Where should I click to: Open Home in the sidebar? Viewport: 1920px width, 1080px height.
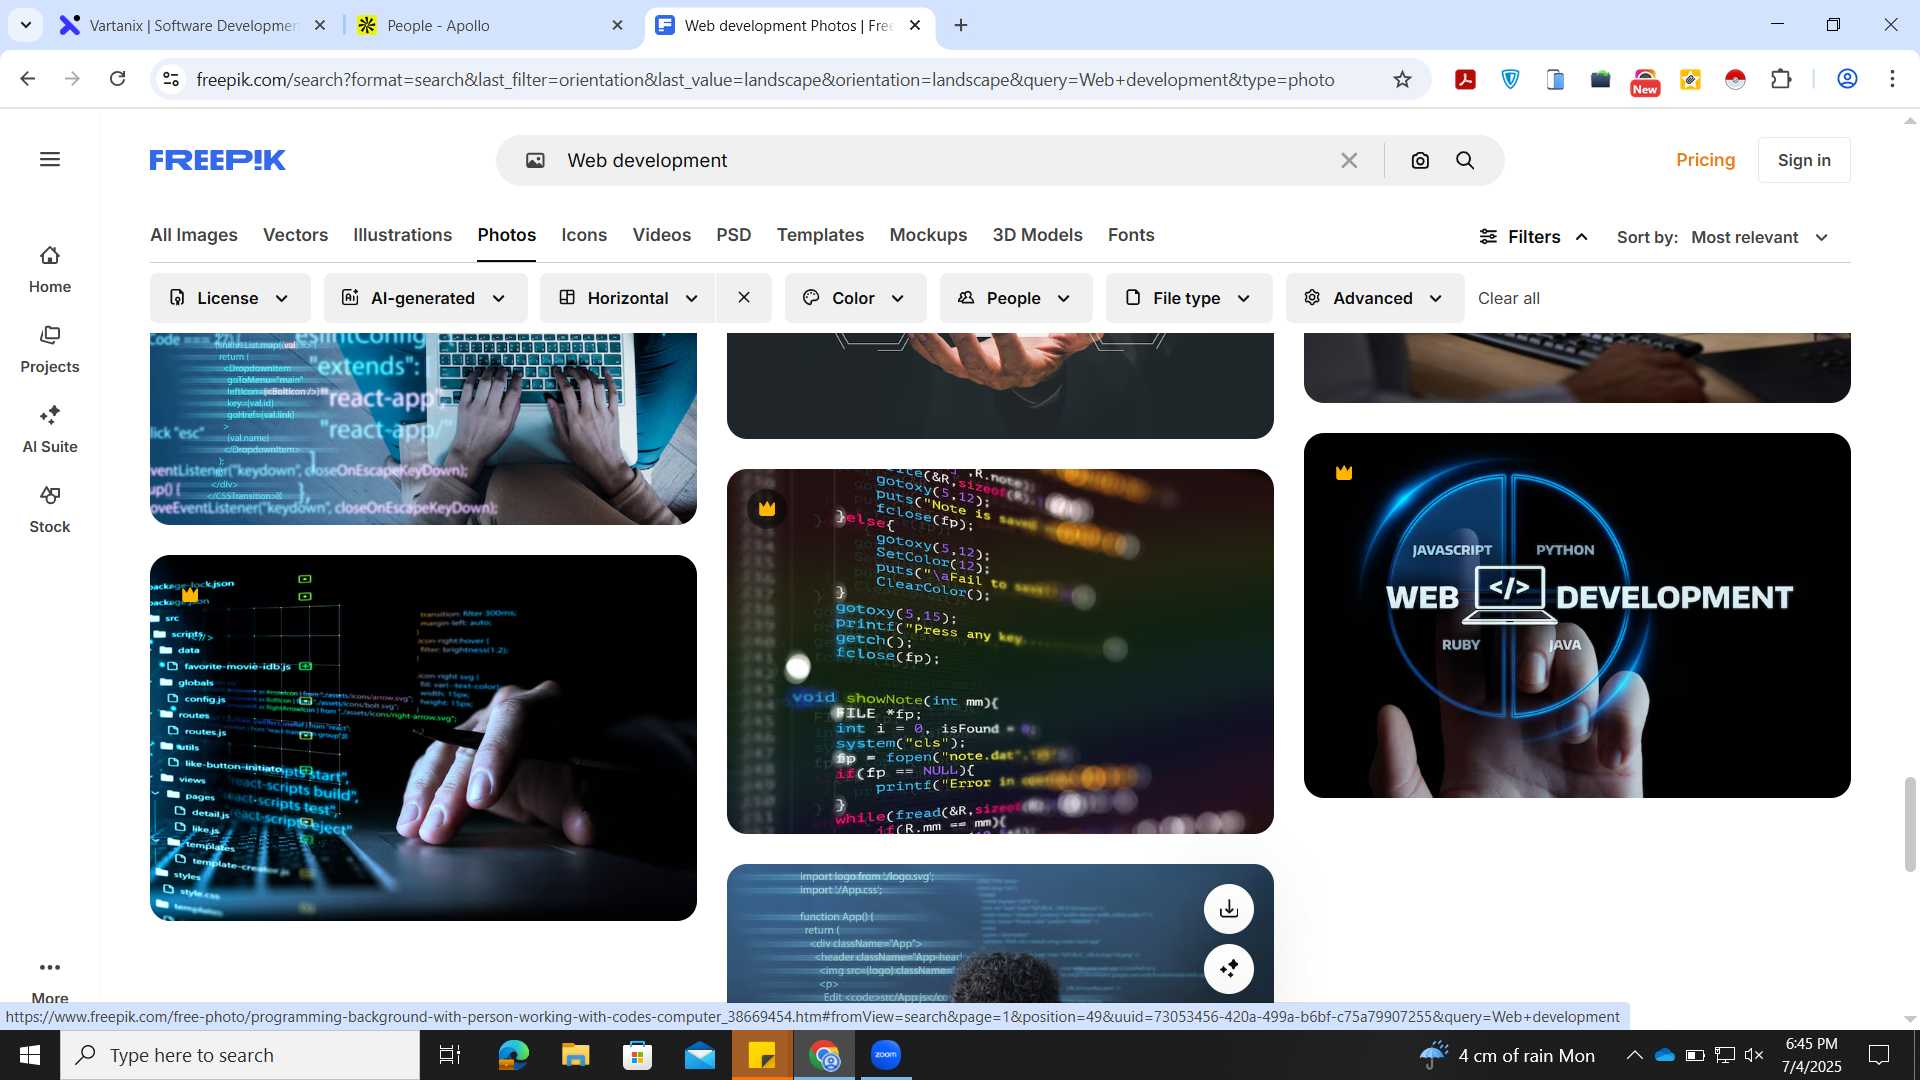point(50,270)
